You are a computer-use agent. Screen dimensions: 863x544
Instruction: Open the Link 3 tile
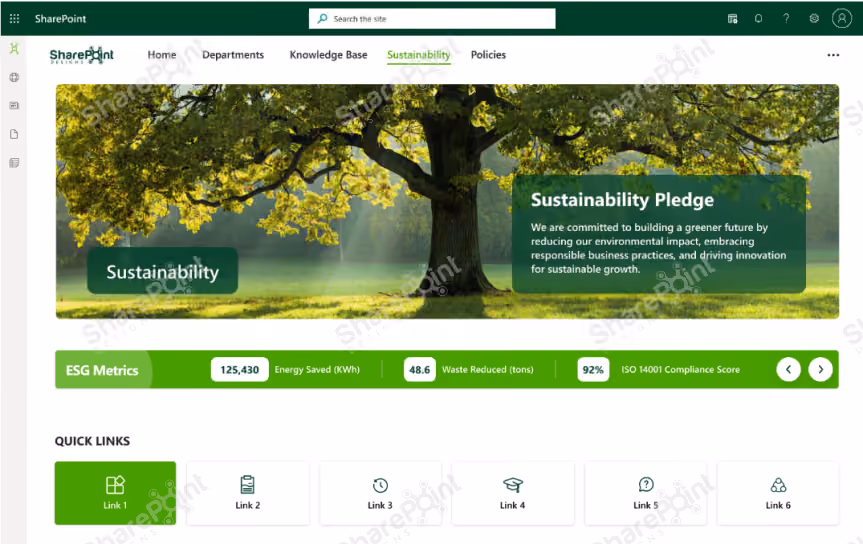(x=380, y=493)
